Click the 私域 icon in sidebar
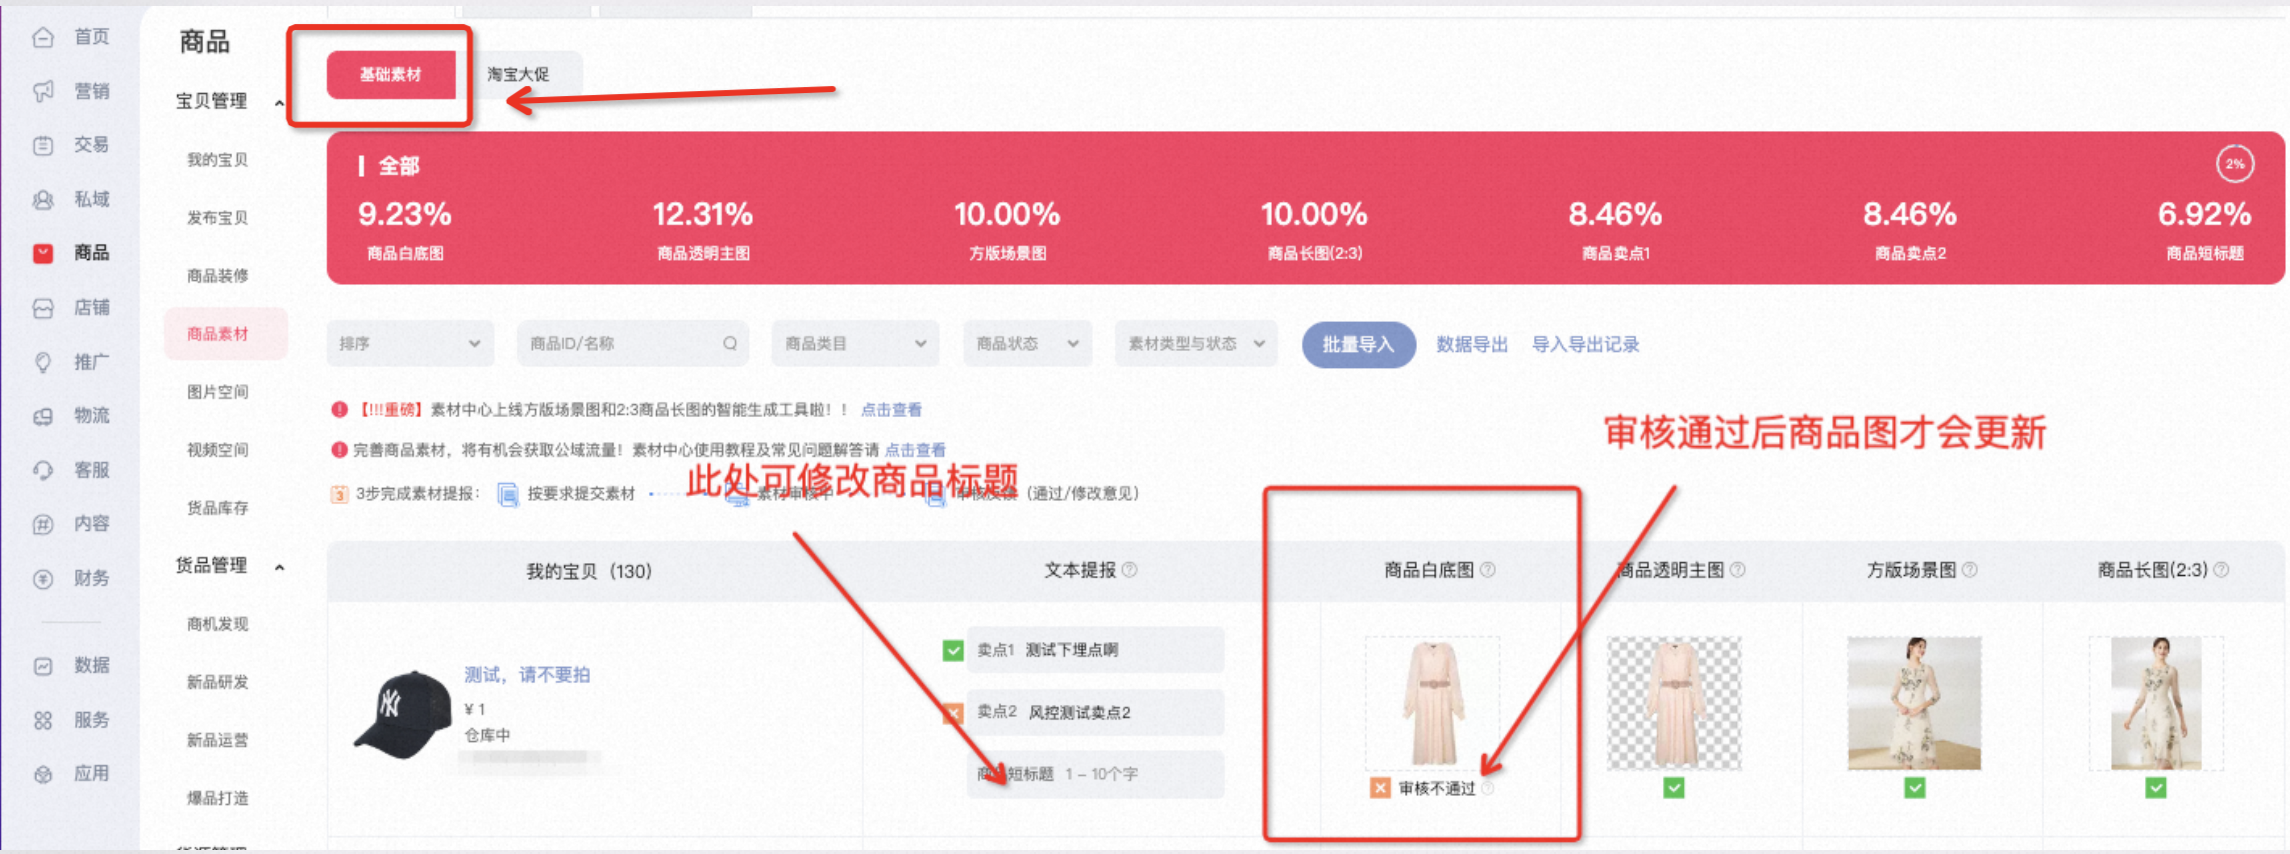2290x854 pixels. tap(43, 200)
